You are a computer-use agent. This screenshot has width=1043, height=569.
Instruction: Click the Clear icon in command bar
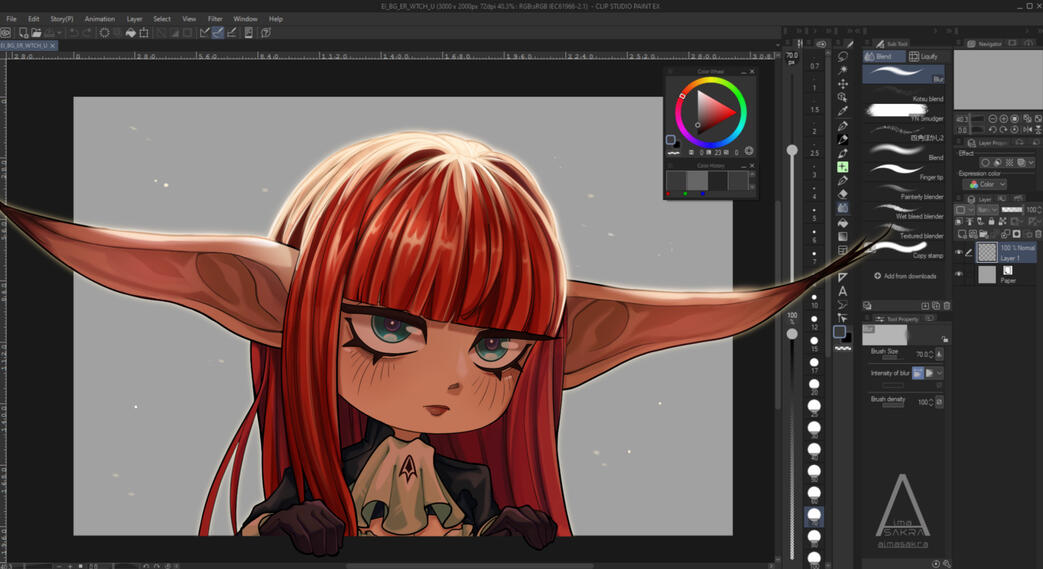[x=104, y=32]
